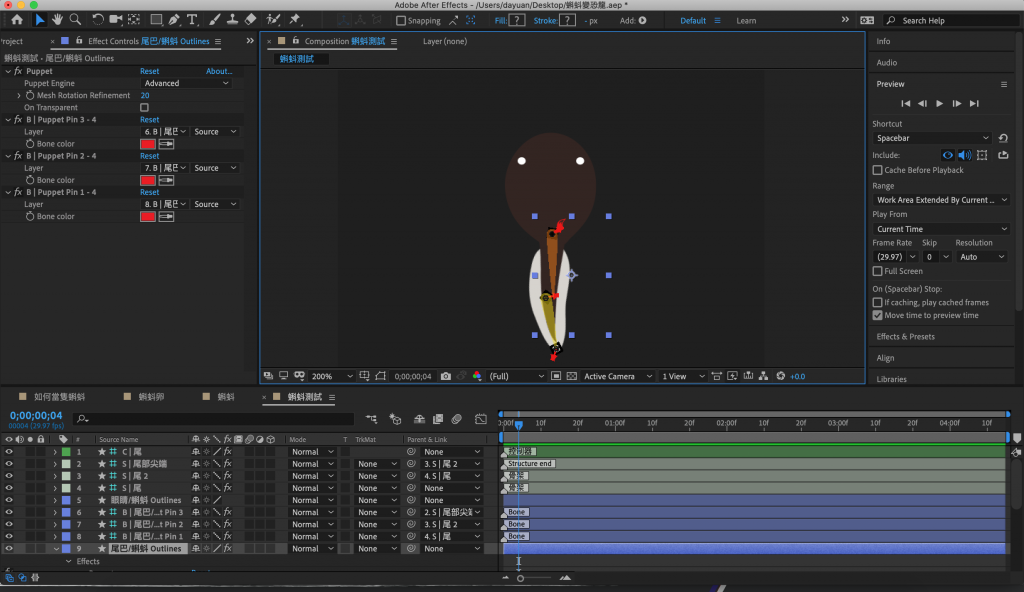Select the Eraser tool
The image size is (1024, 592).
250,19
